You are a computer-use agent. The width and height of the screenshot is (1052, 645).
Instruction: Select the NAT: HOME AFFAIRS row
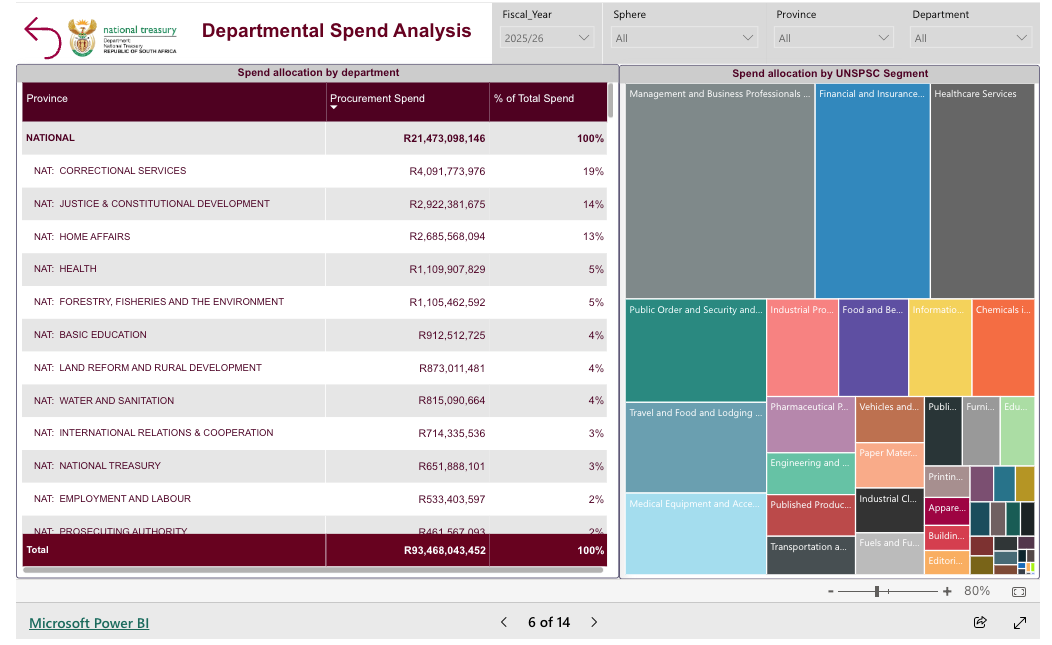tap(82, 237)
